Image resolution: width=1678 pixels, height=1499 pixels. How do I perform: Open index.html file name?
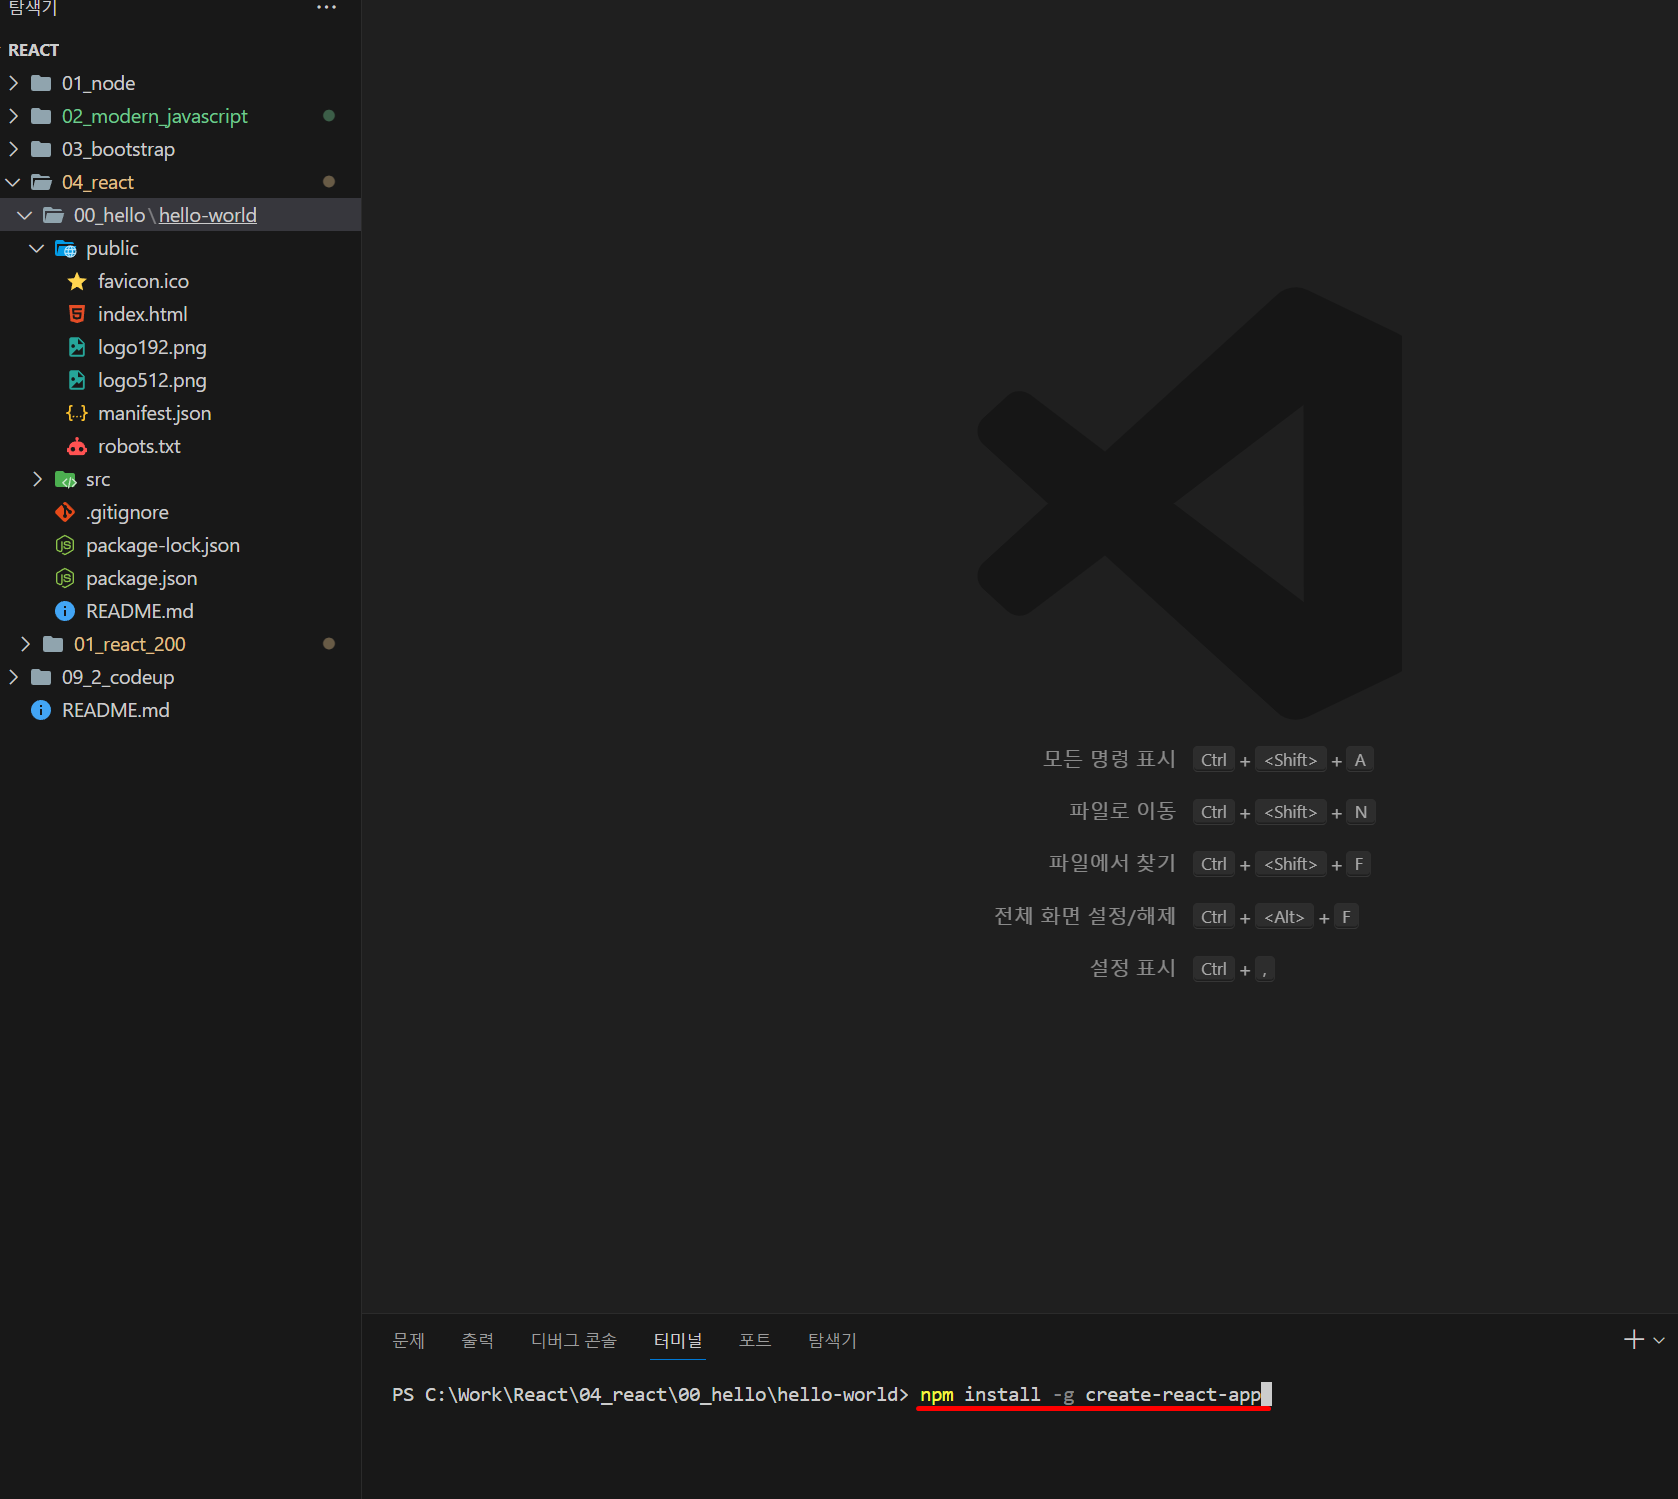[142, 314]
